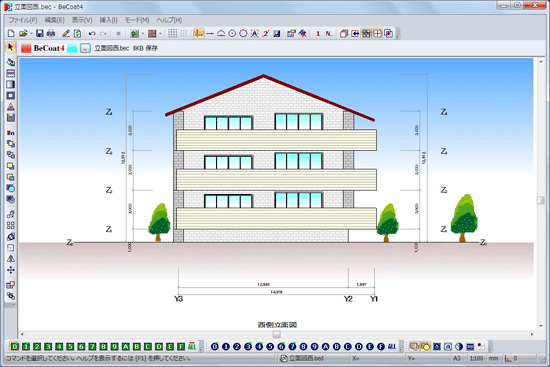Show the grid display icon

tap(172, 33)
